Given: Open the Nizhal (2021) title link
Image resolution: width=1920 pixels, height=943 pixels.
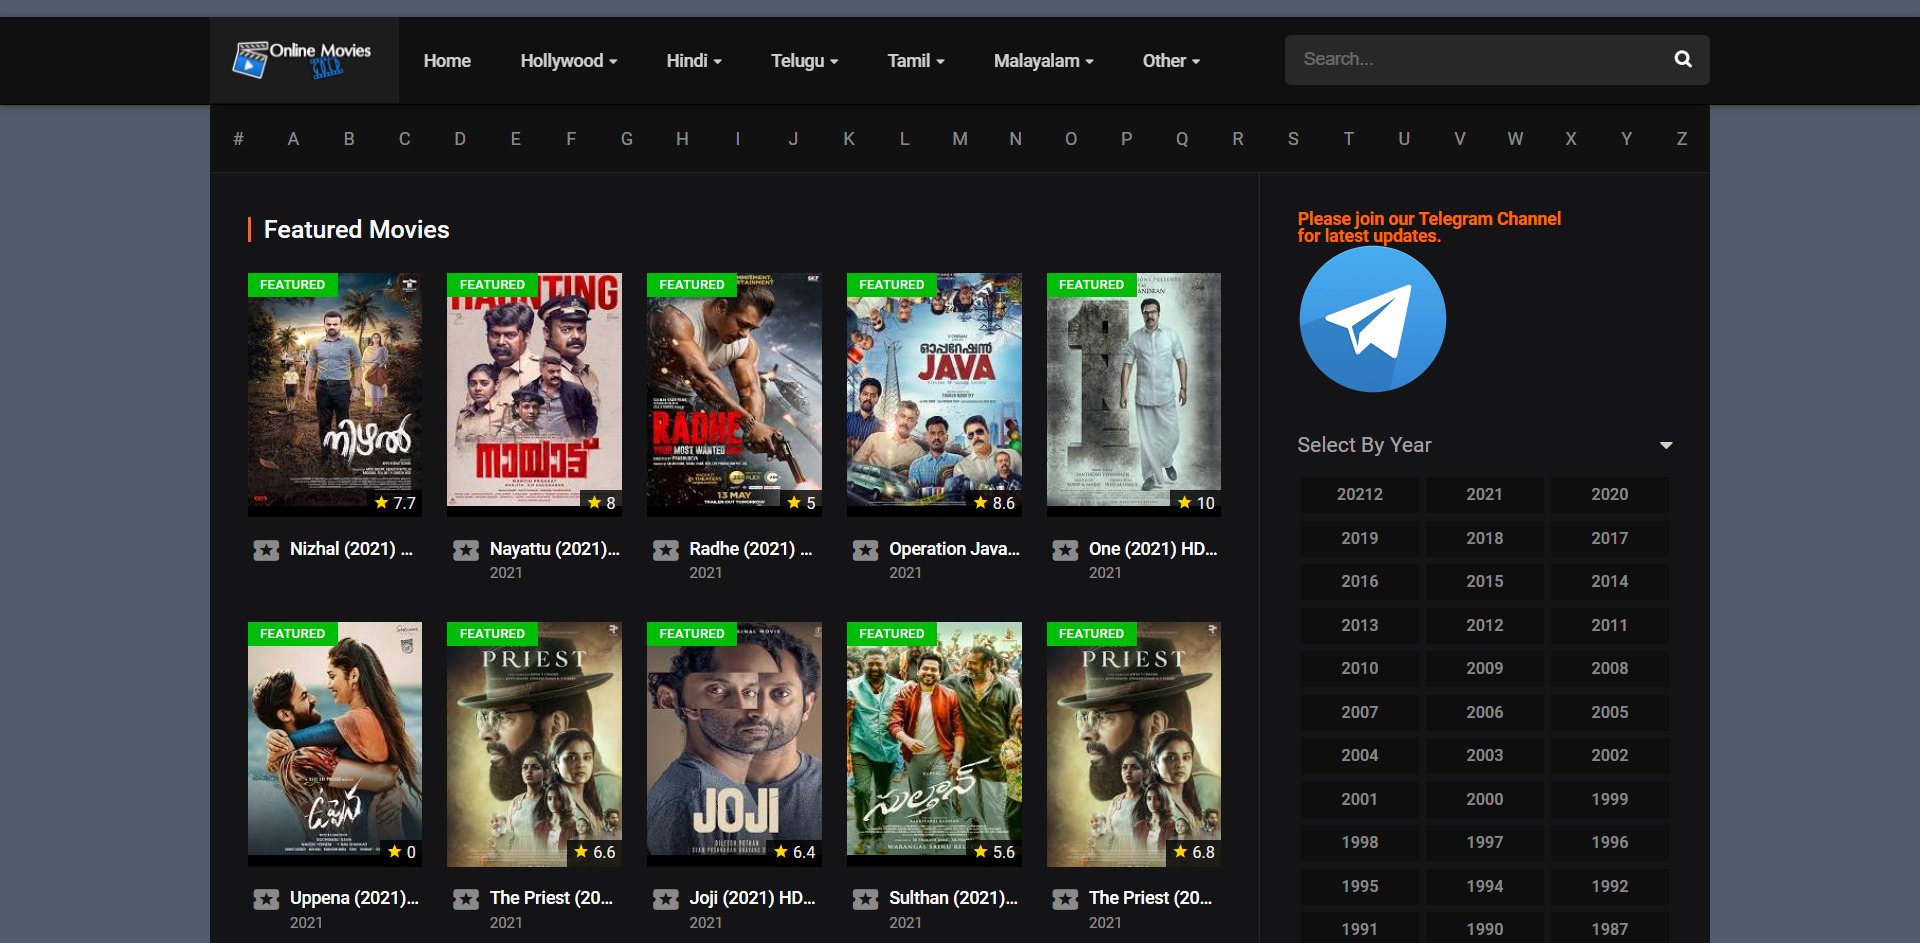Looking at the screenshot, I should (351, 549).
